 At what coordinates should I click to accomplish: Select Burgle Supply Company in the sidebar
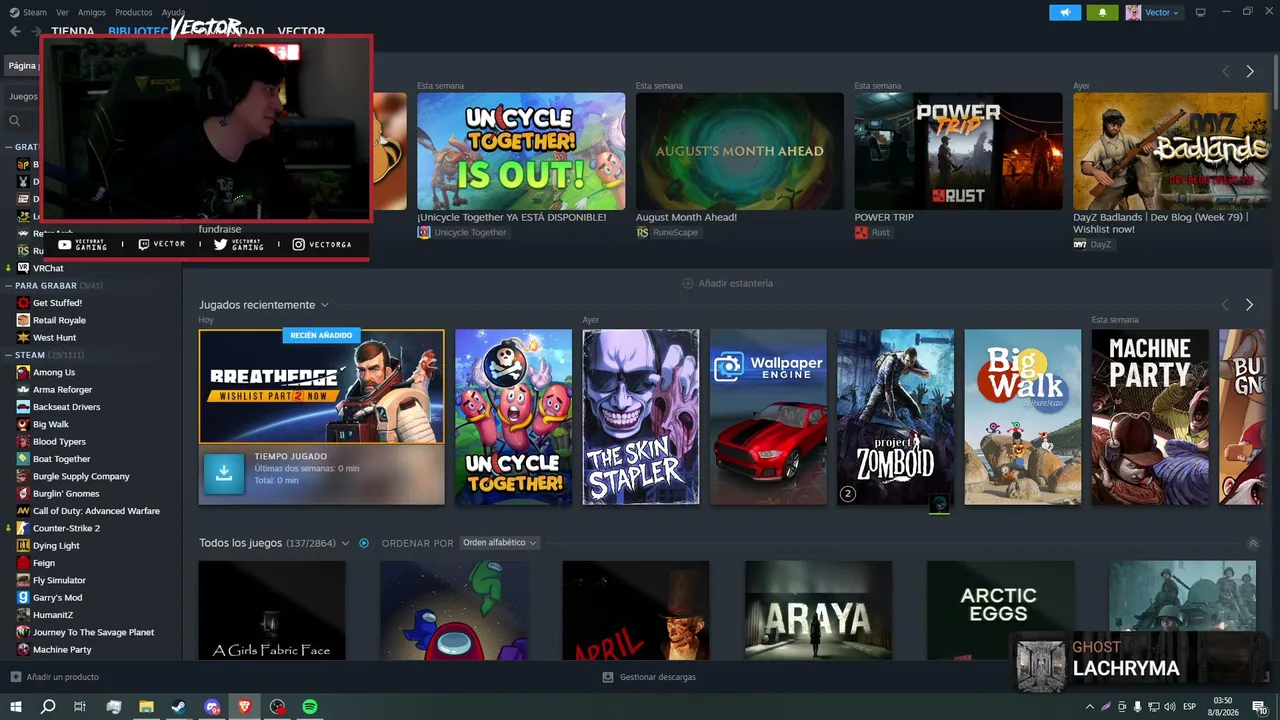coord(81,476)
